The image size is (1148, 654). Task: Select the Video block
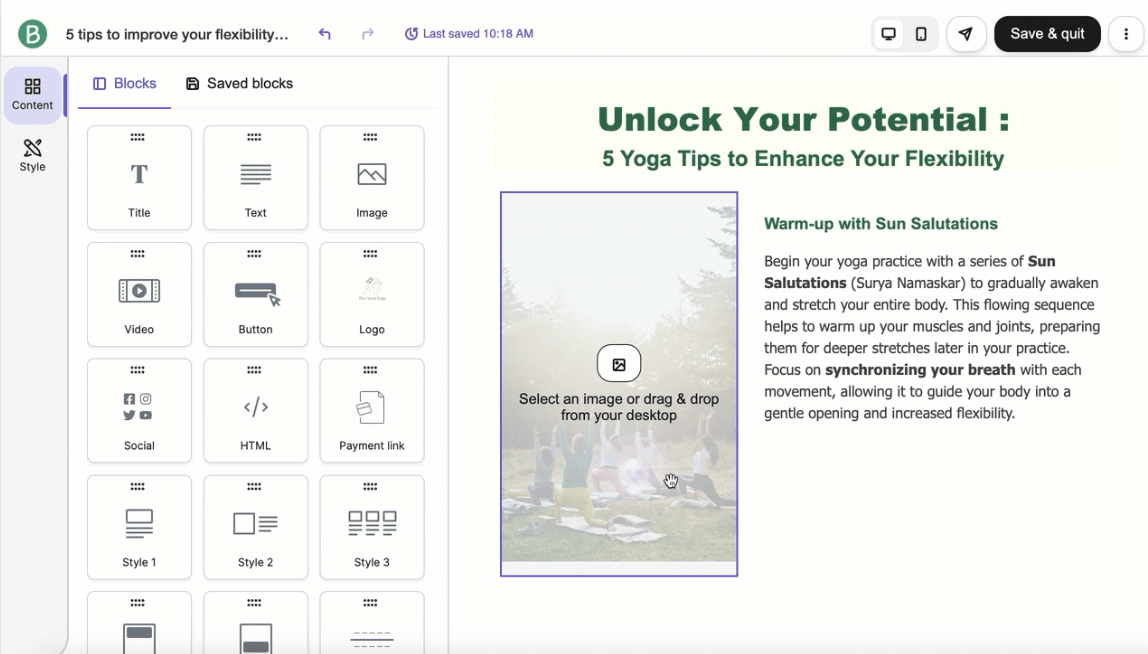(139, 294)
